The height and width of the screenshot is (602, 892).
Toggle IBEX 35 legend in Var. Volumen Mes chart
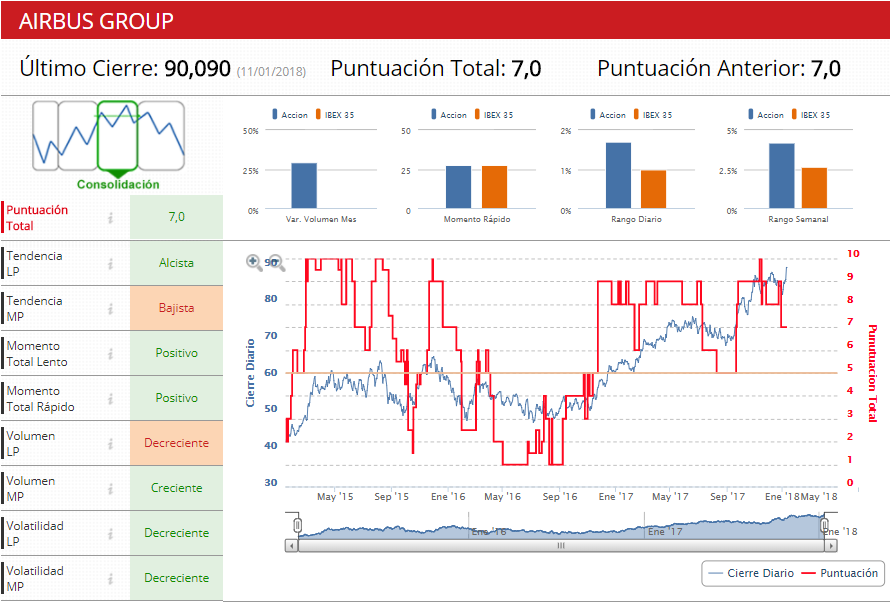point(335,114)
